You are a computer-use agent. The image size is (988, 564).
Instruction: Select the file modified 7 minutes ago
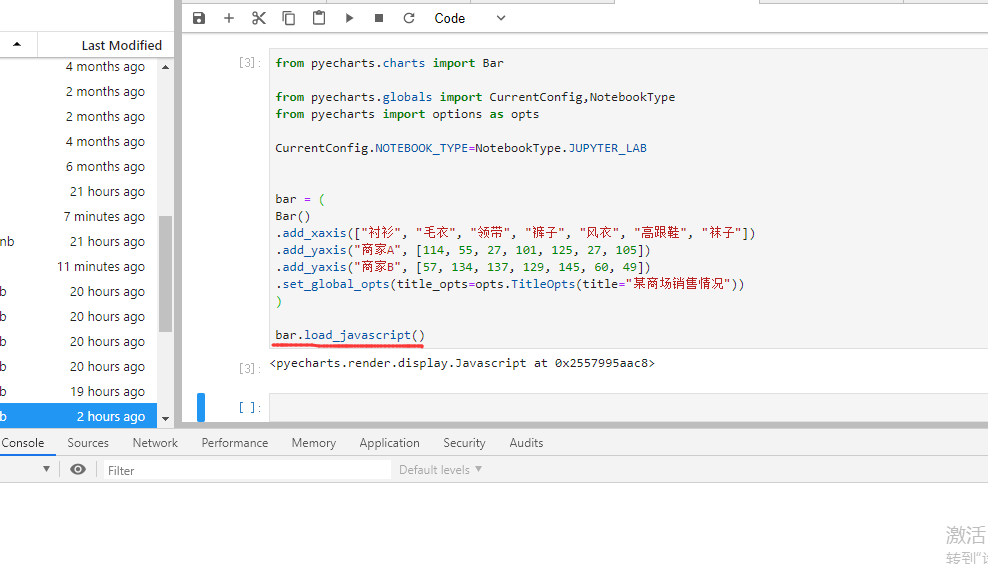click(x=78, y=216)
